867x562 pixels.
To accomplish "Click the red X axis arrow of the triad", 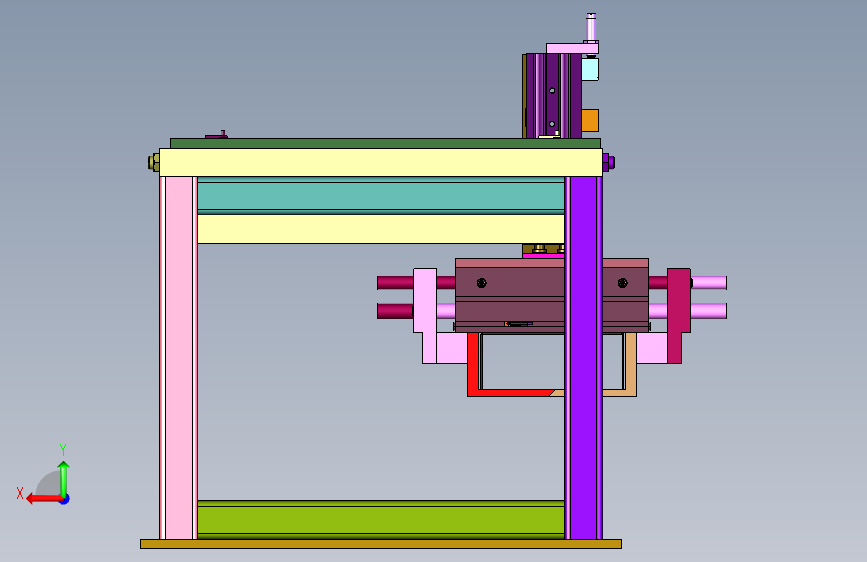I will [x=43, y=499].
